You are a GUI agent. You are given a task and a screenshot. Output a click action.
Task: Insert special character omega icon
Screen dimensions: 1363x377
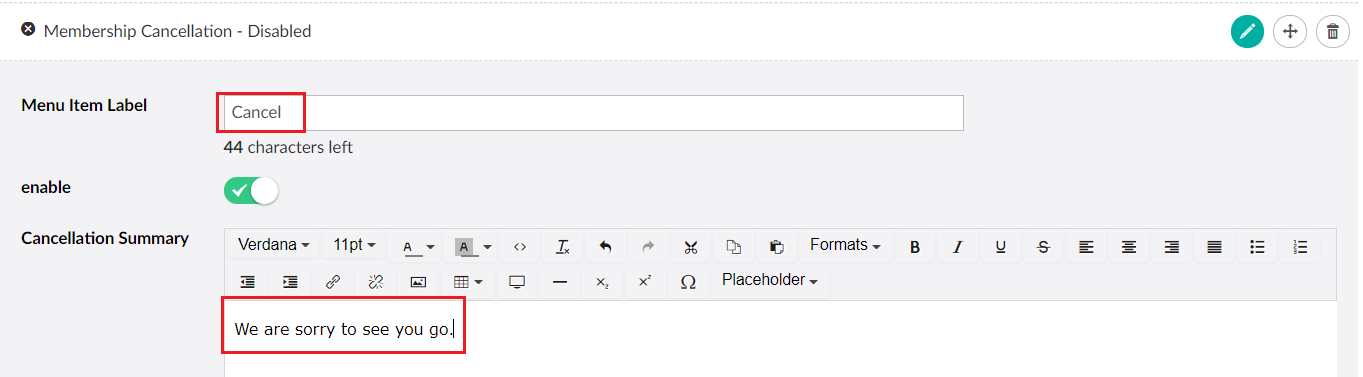(687, 282)
